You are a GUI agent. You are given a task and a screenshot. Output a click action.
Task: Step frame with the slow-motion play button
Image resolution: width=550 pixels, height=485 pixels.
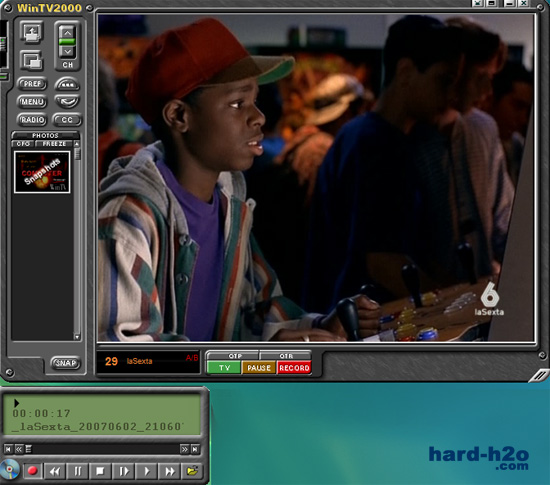(x=123, y=471)
